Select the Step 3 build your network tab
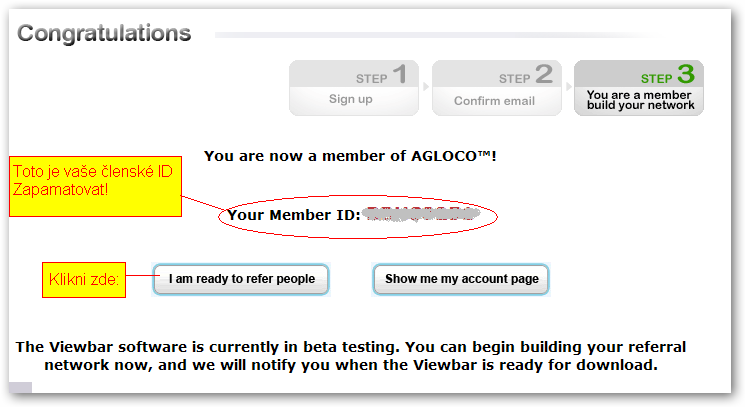 639,88
